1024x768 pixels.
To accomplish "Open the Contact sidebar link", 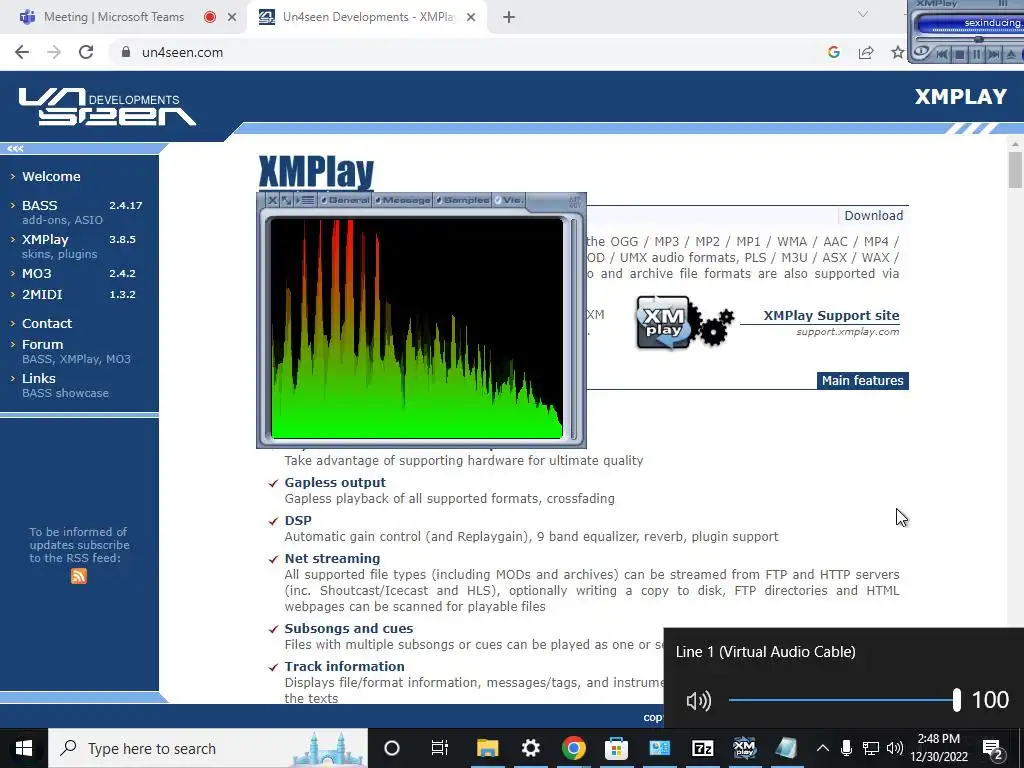I will point(47,323).
